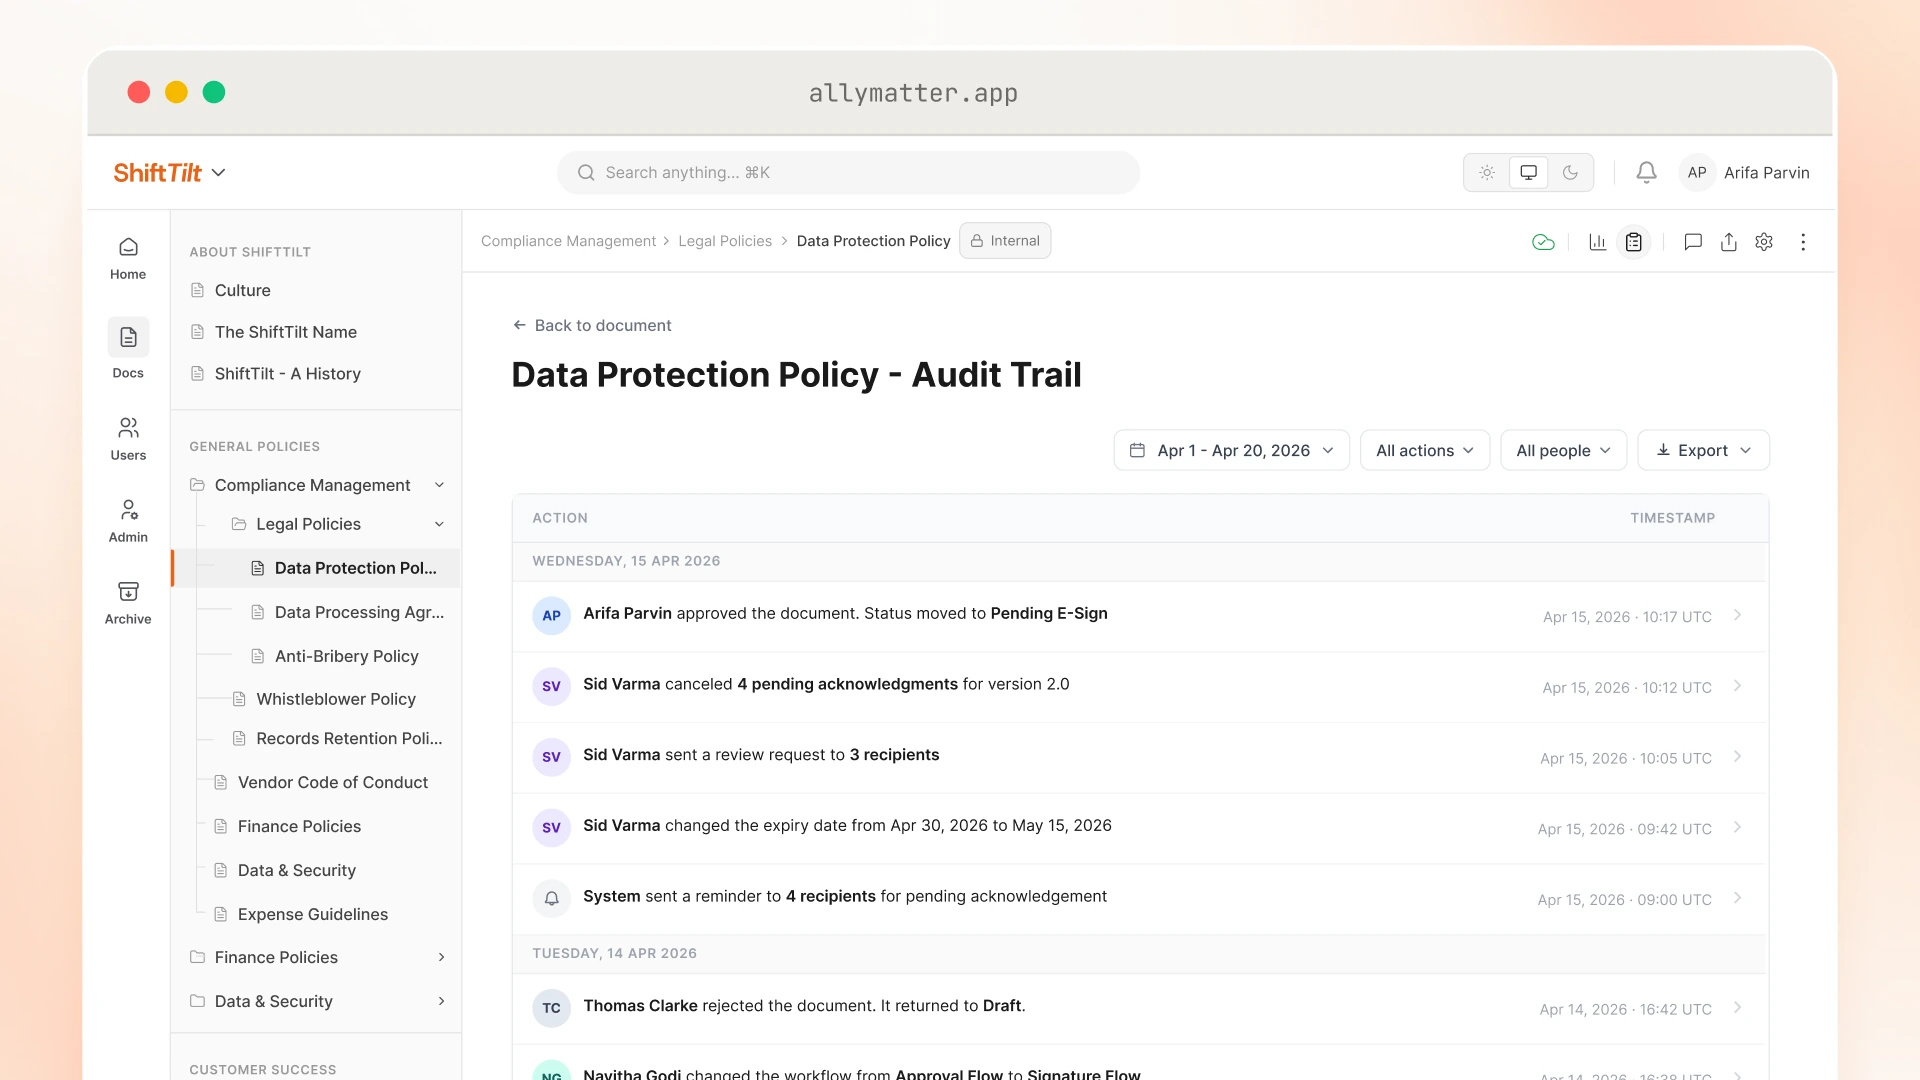Open the Apr 1 - Apr 20, 2026 date filter
Screen dimensions: 1920x1080
pyautogui.click(x=1231, y=450)
